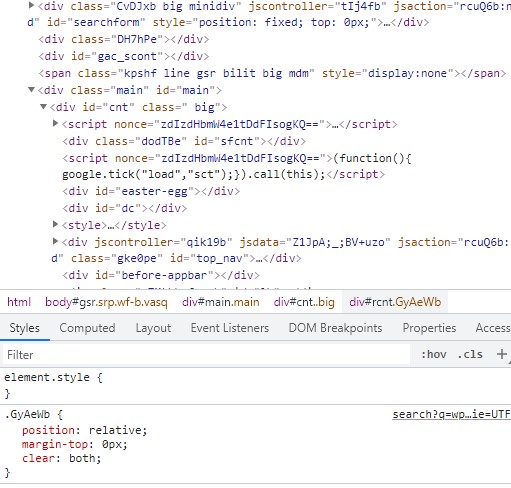Switch to the Event Listeners tab

(230, 328)
